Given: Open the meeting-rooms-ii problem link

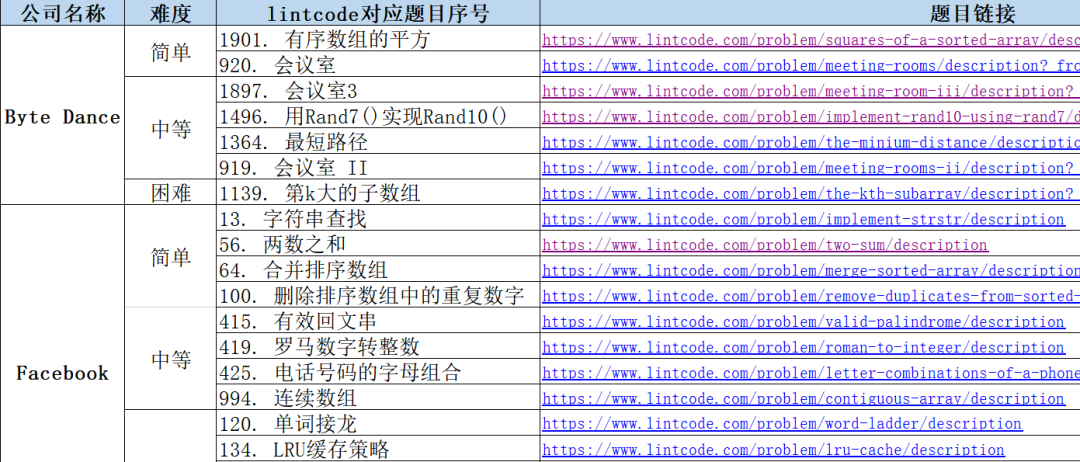Looking at the screenshot, I should point(811,168).
